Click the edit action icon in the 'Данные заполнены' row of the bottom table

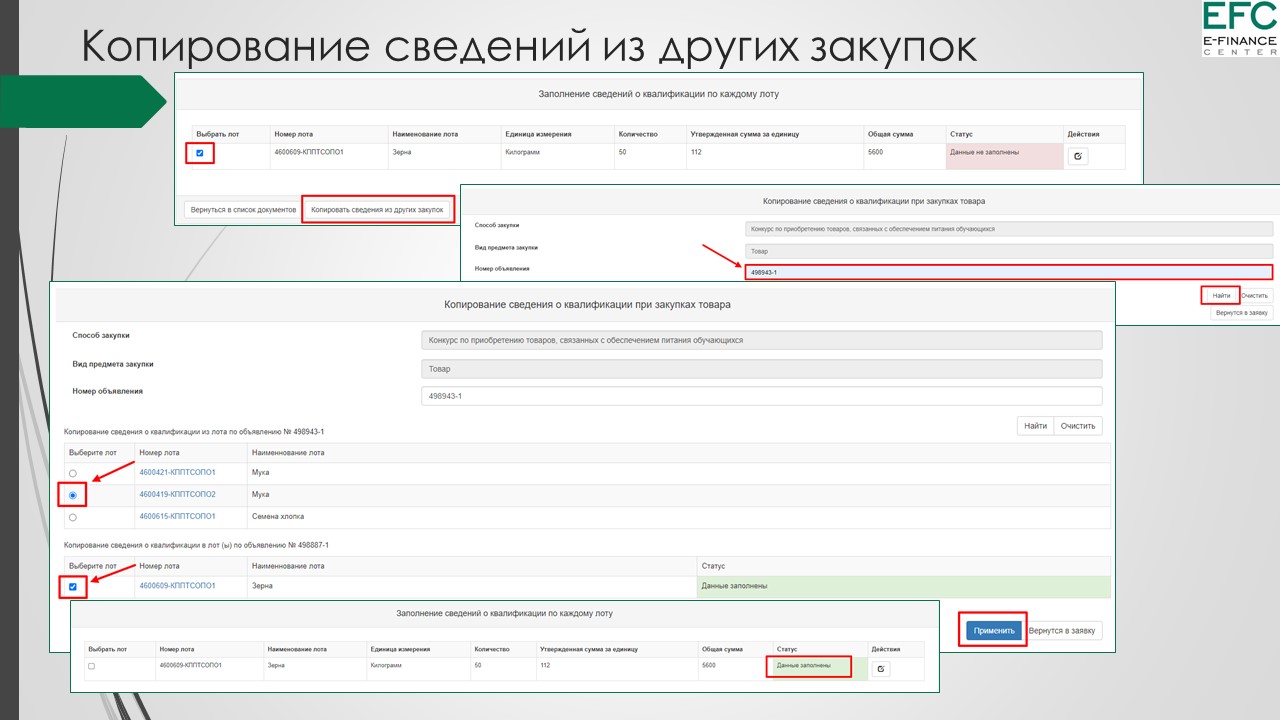pos(880,669)
